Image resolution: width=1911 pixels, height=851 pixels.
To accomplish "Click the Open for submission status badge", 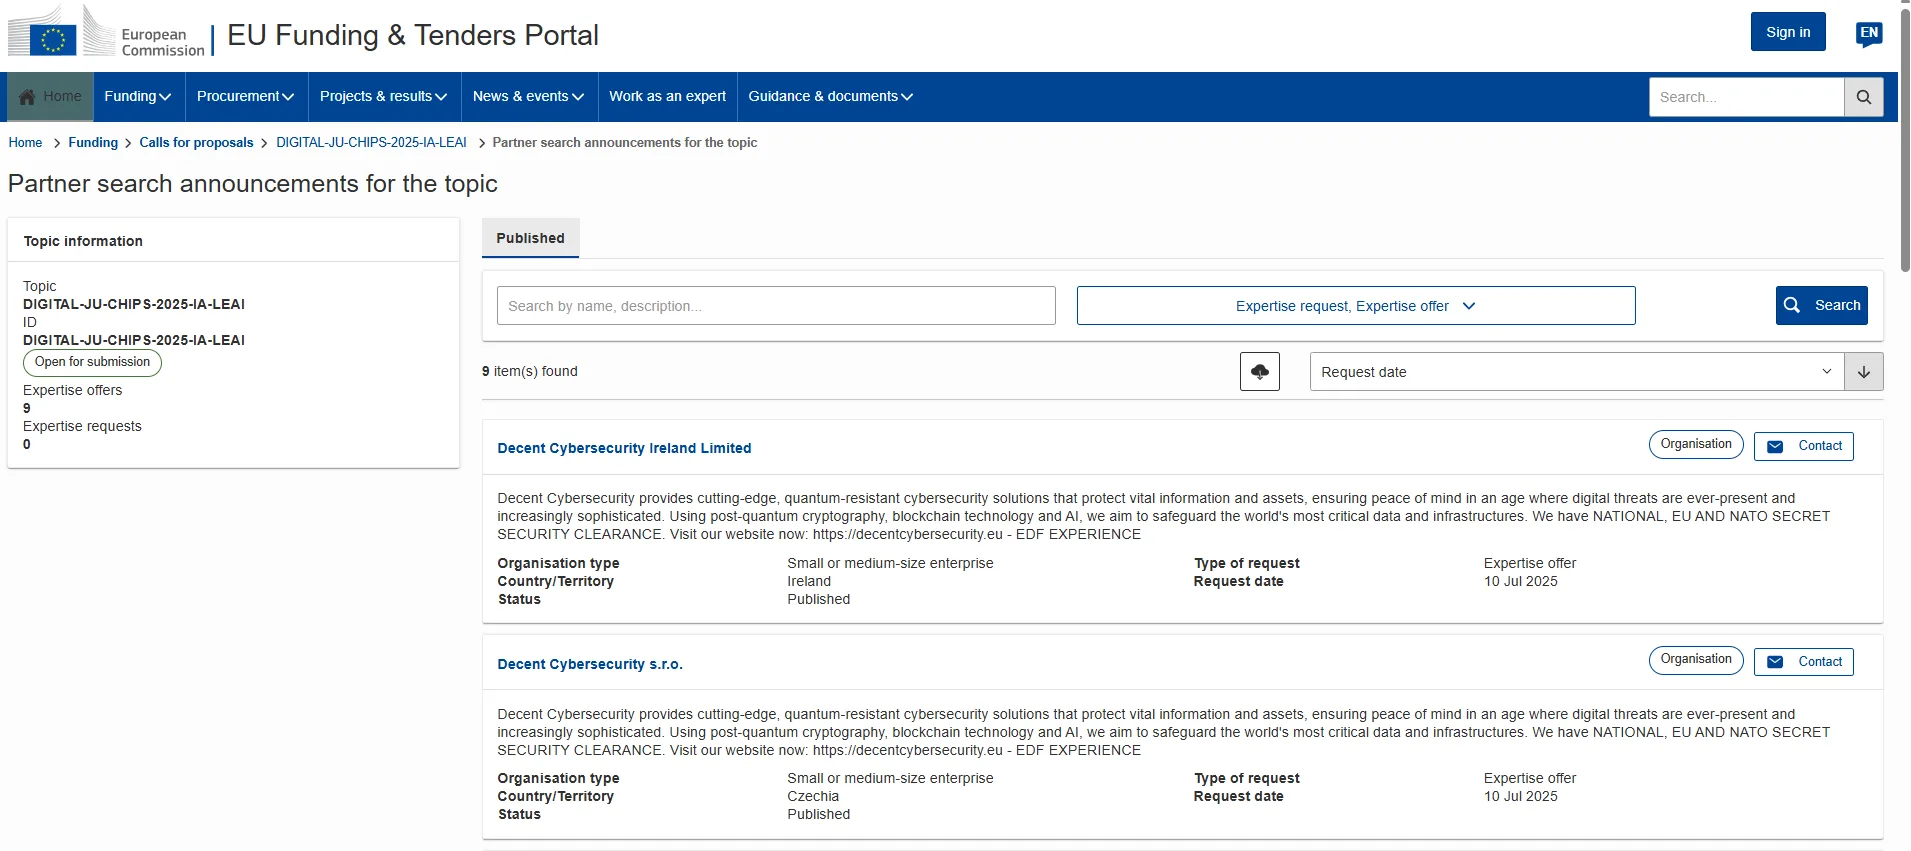I will point(92,363).
